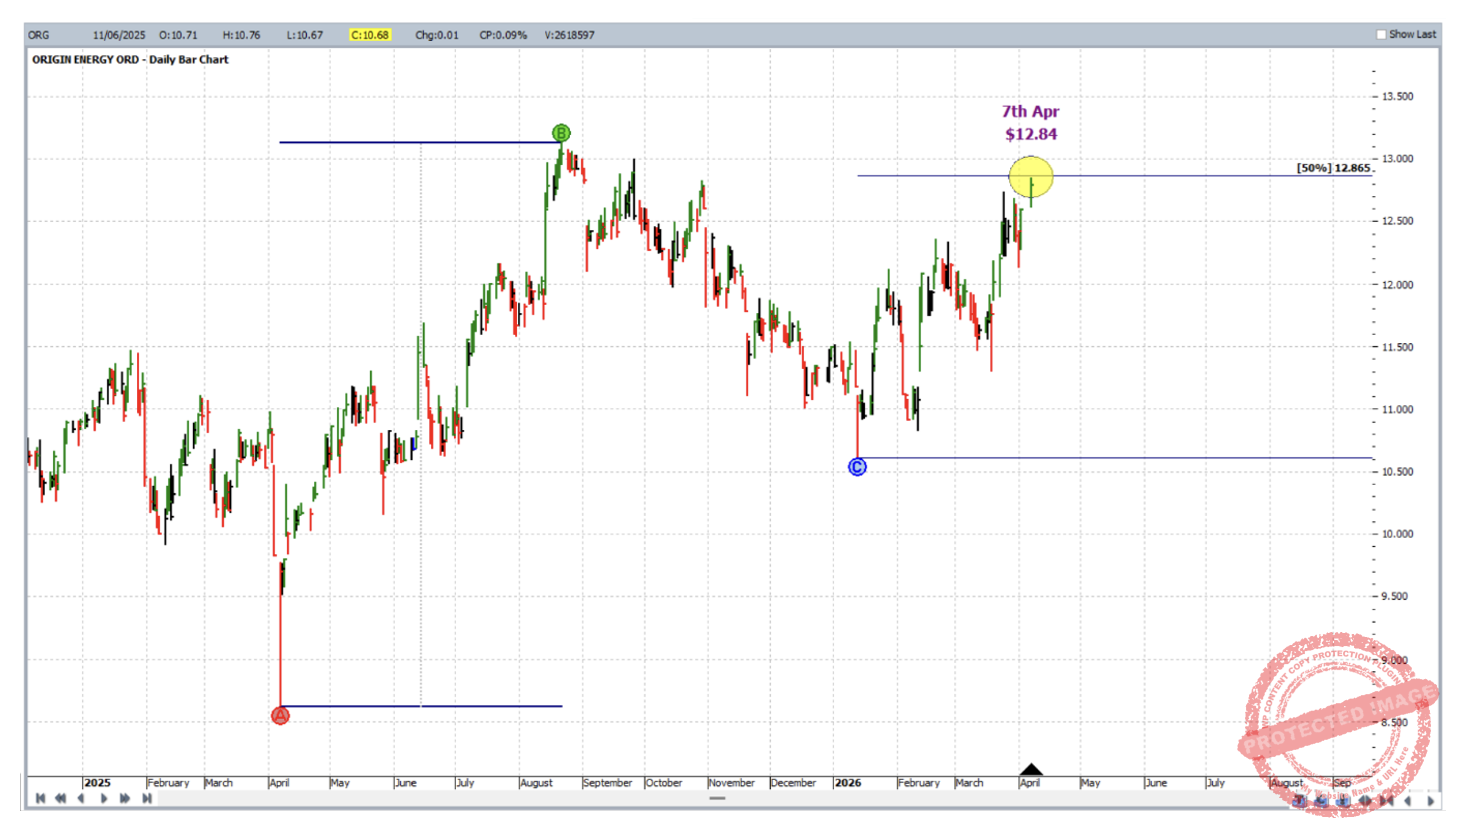The width and height of the screenshot is (1476, 836).
Task: Click the high value H:10.76
Action: [241, 35]
